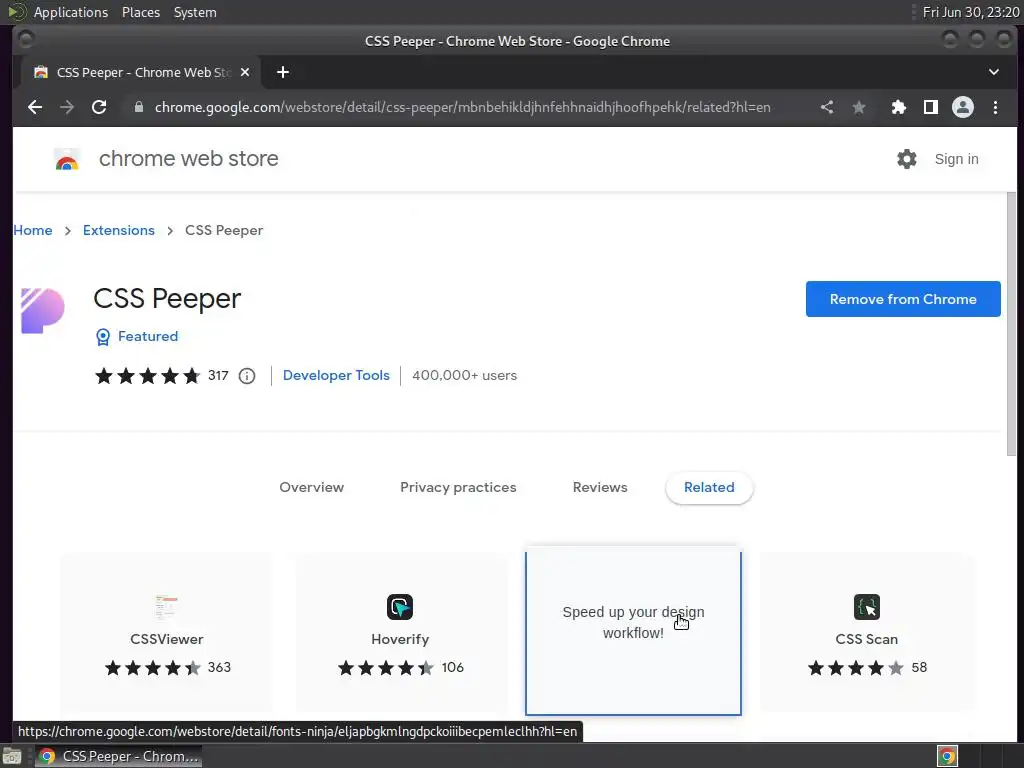
Task: Select the Related tab
Action: [709, 487]
